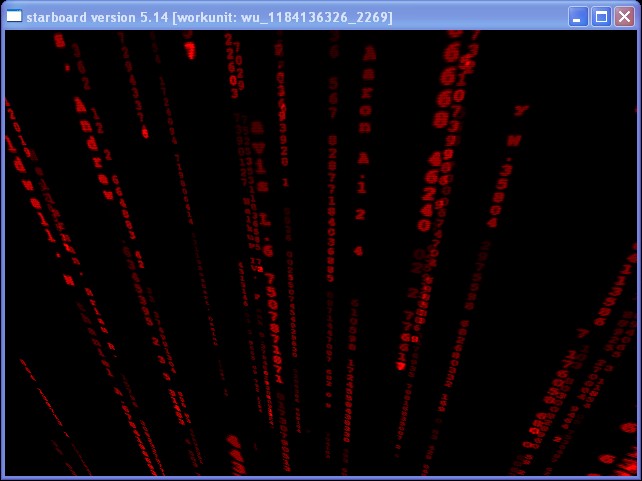
Task: Click the second capital "A" below Aaron
Action: (363, 158)
